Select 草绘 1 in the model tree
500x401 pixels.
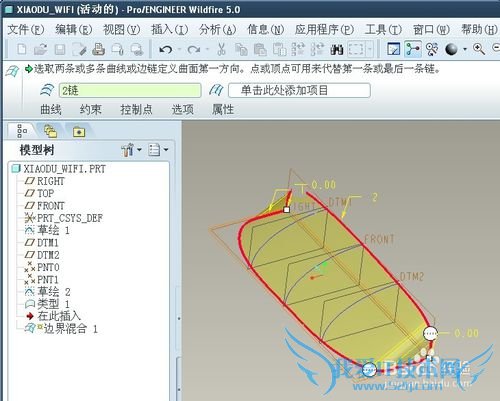click(47, 230)
